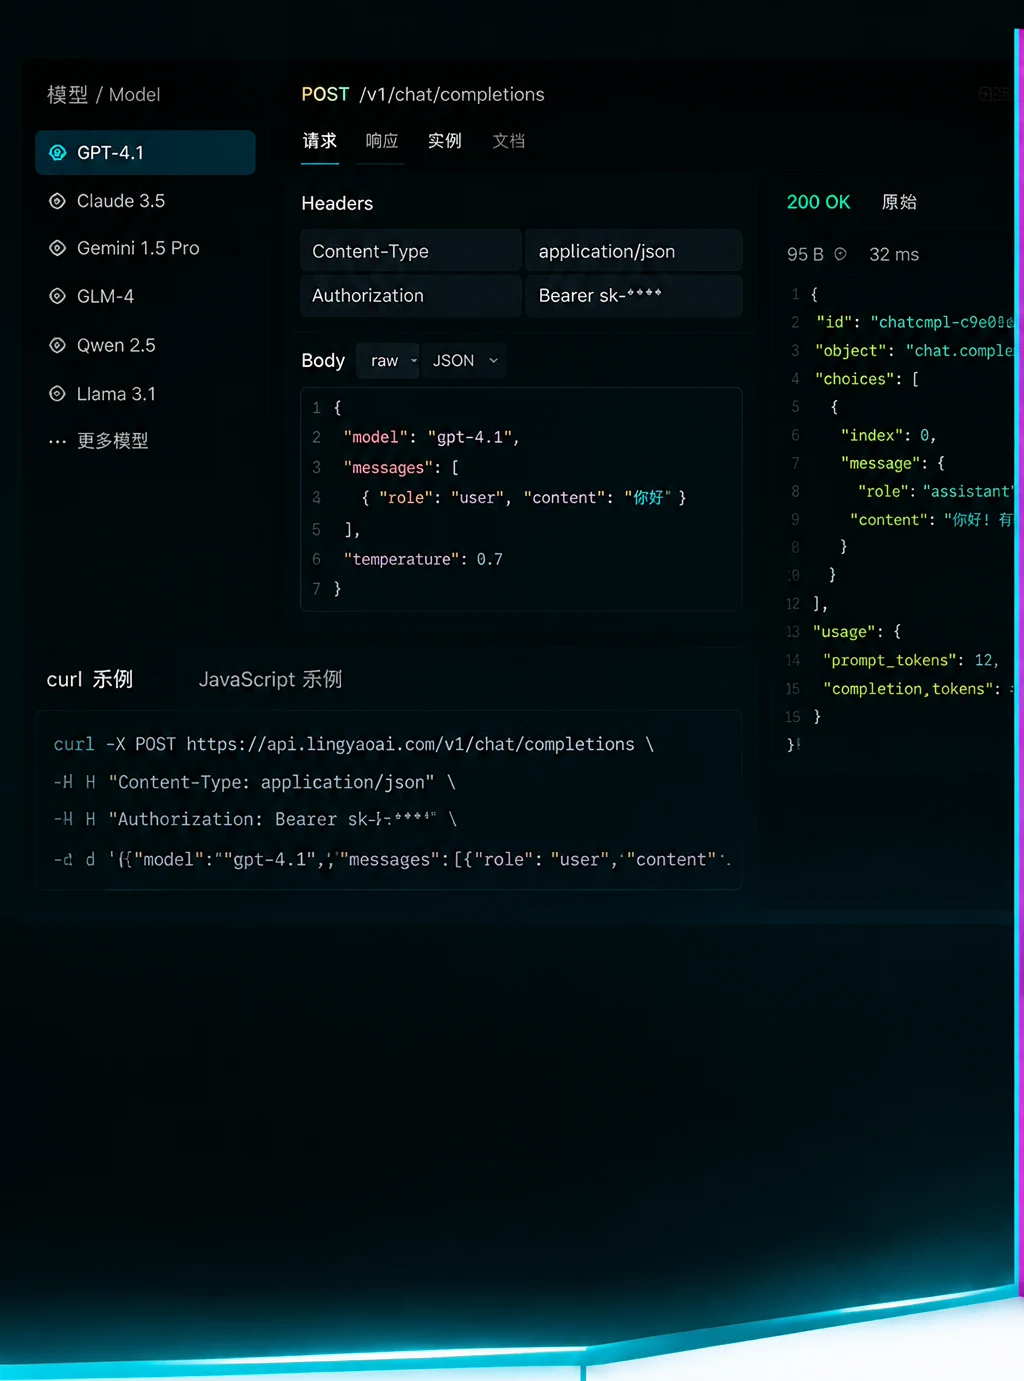Viewport: 1024px width, 1381px height.
Task: Select the curl 示例 tab
Action: click(90, 680)
